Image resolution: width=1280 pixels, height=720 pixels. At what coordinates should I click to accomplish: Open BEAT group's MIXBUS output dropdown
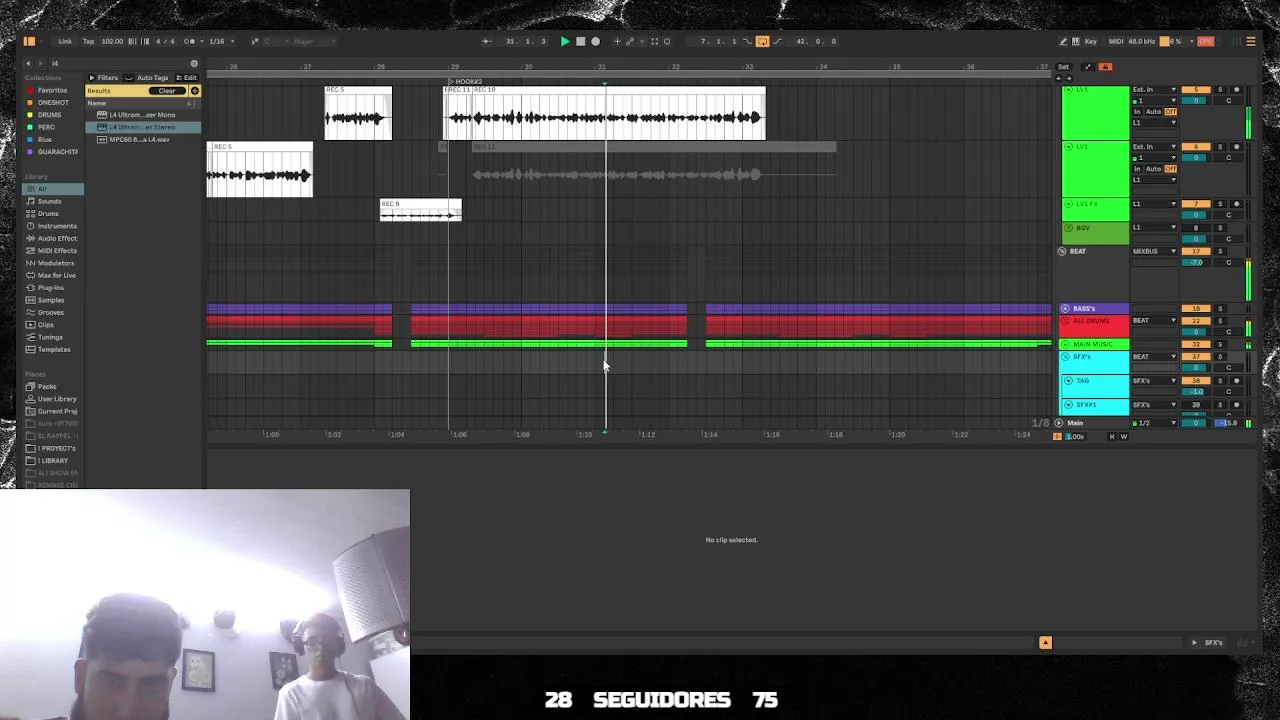click(x=1155, y=251)
